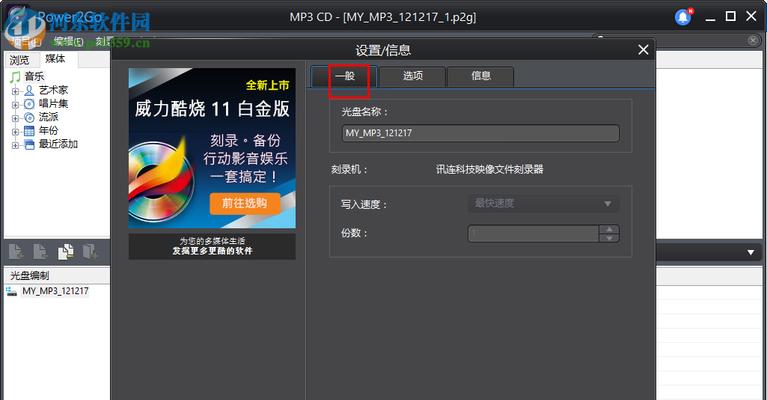Expand the 唱片集 tree node
Image resolution: width=767 pixels, height=400 pixels.
coord(15,105)
